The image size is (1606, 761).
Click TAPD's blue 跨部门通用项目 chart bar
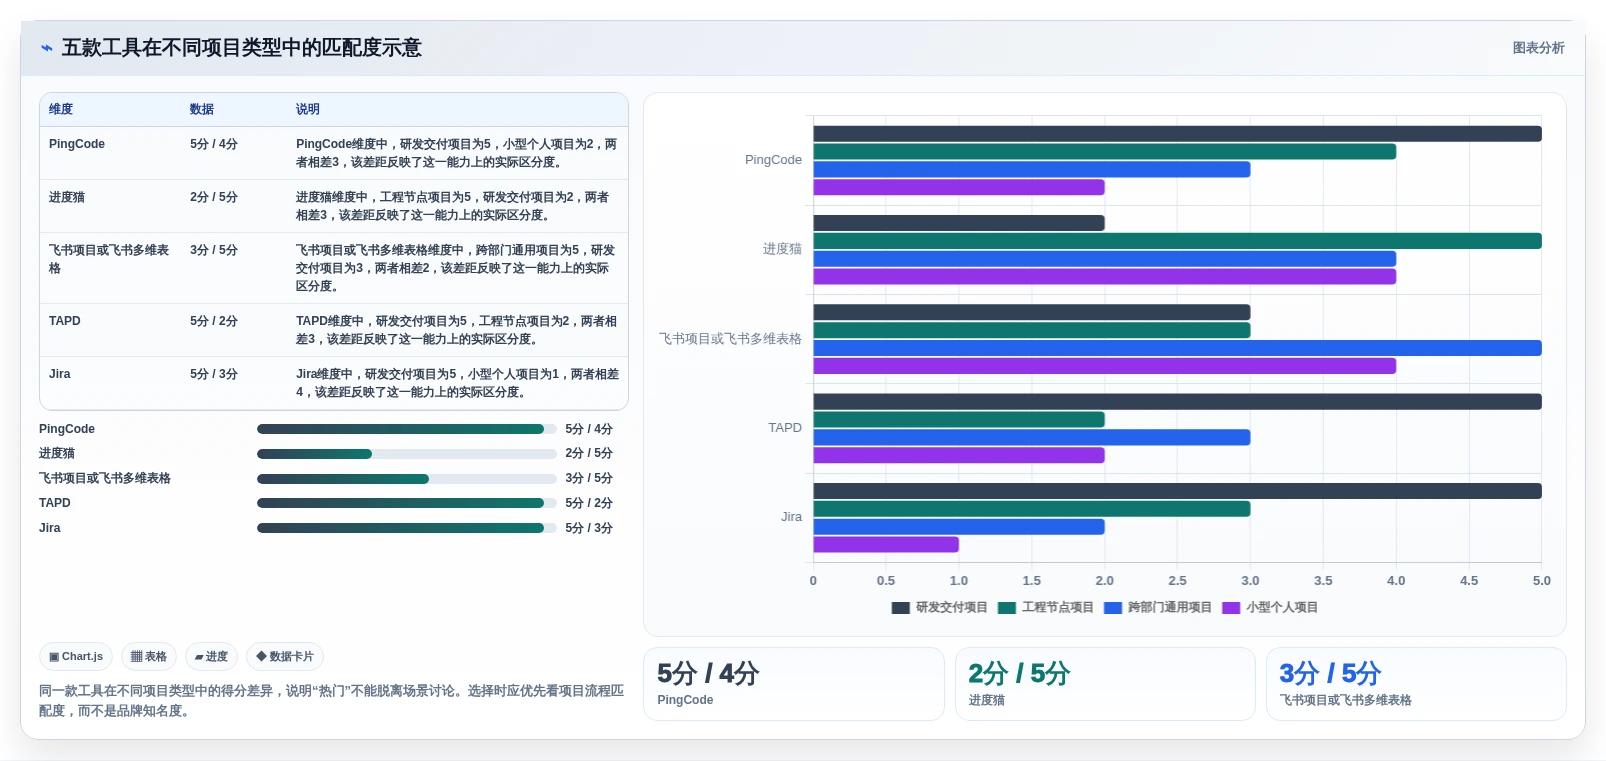(x=1032, y=438)
